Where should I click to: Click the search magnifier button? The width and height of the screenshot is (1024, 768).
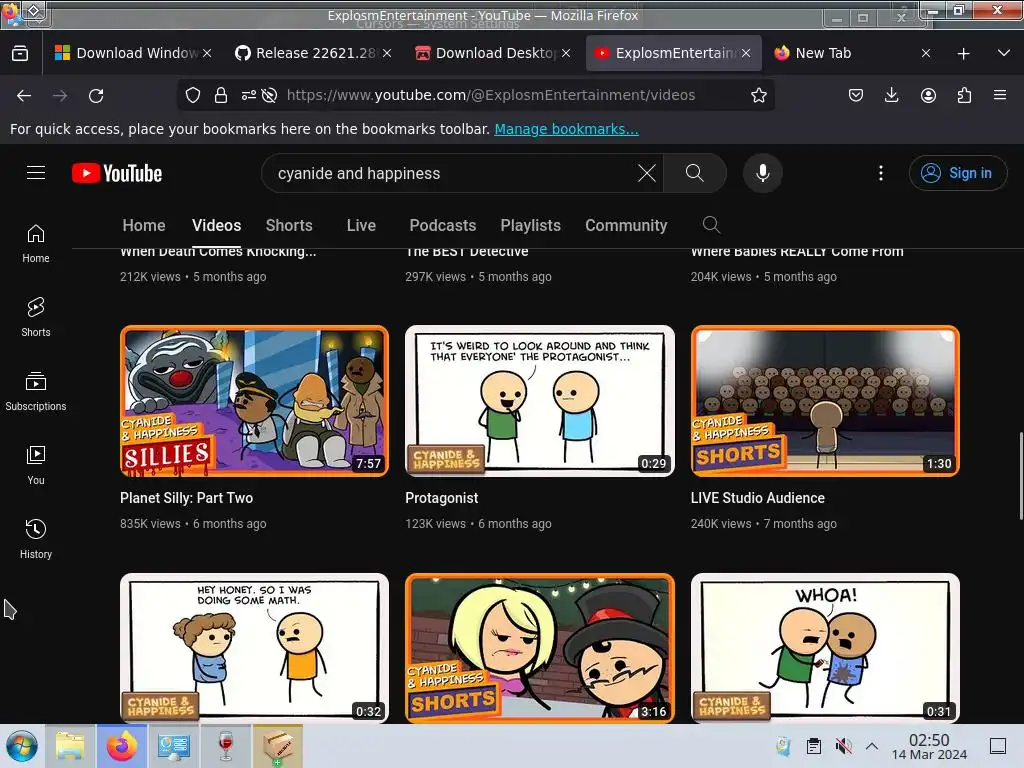(x=695, y=173)
